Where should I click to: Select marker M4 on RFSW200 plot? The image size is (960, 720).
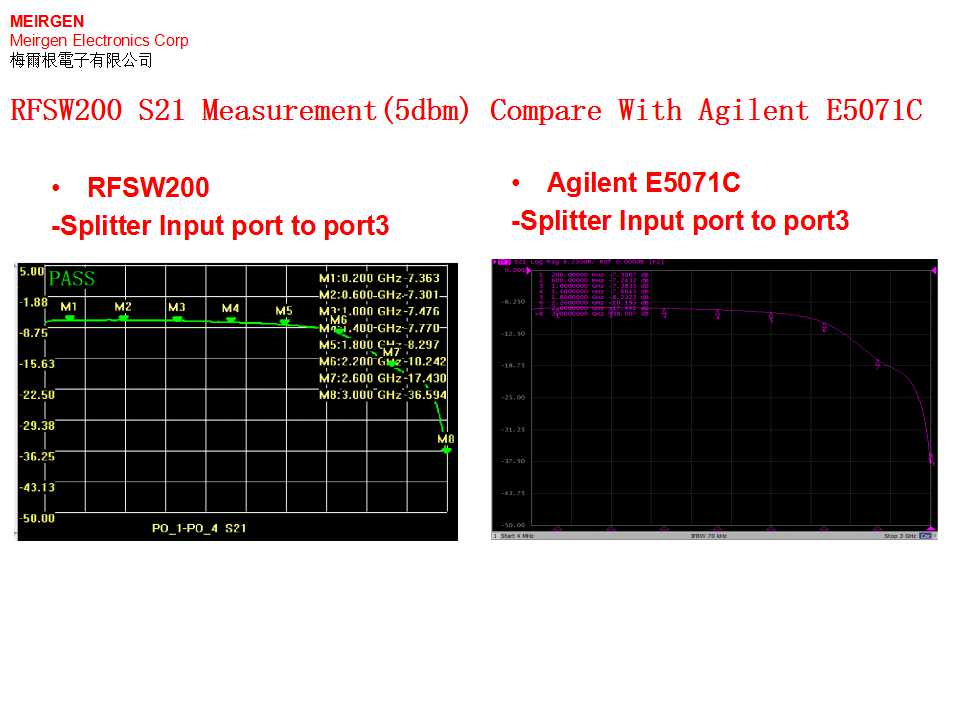coord(231,319)
